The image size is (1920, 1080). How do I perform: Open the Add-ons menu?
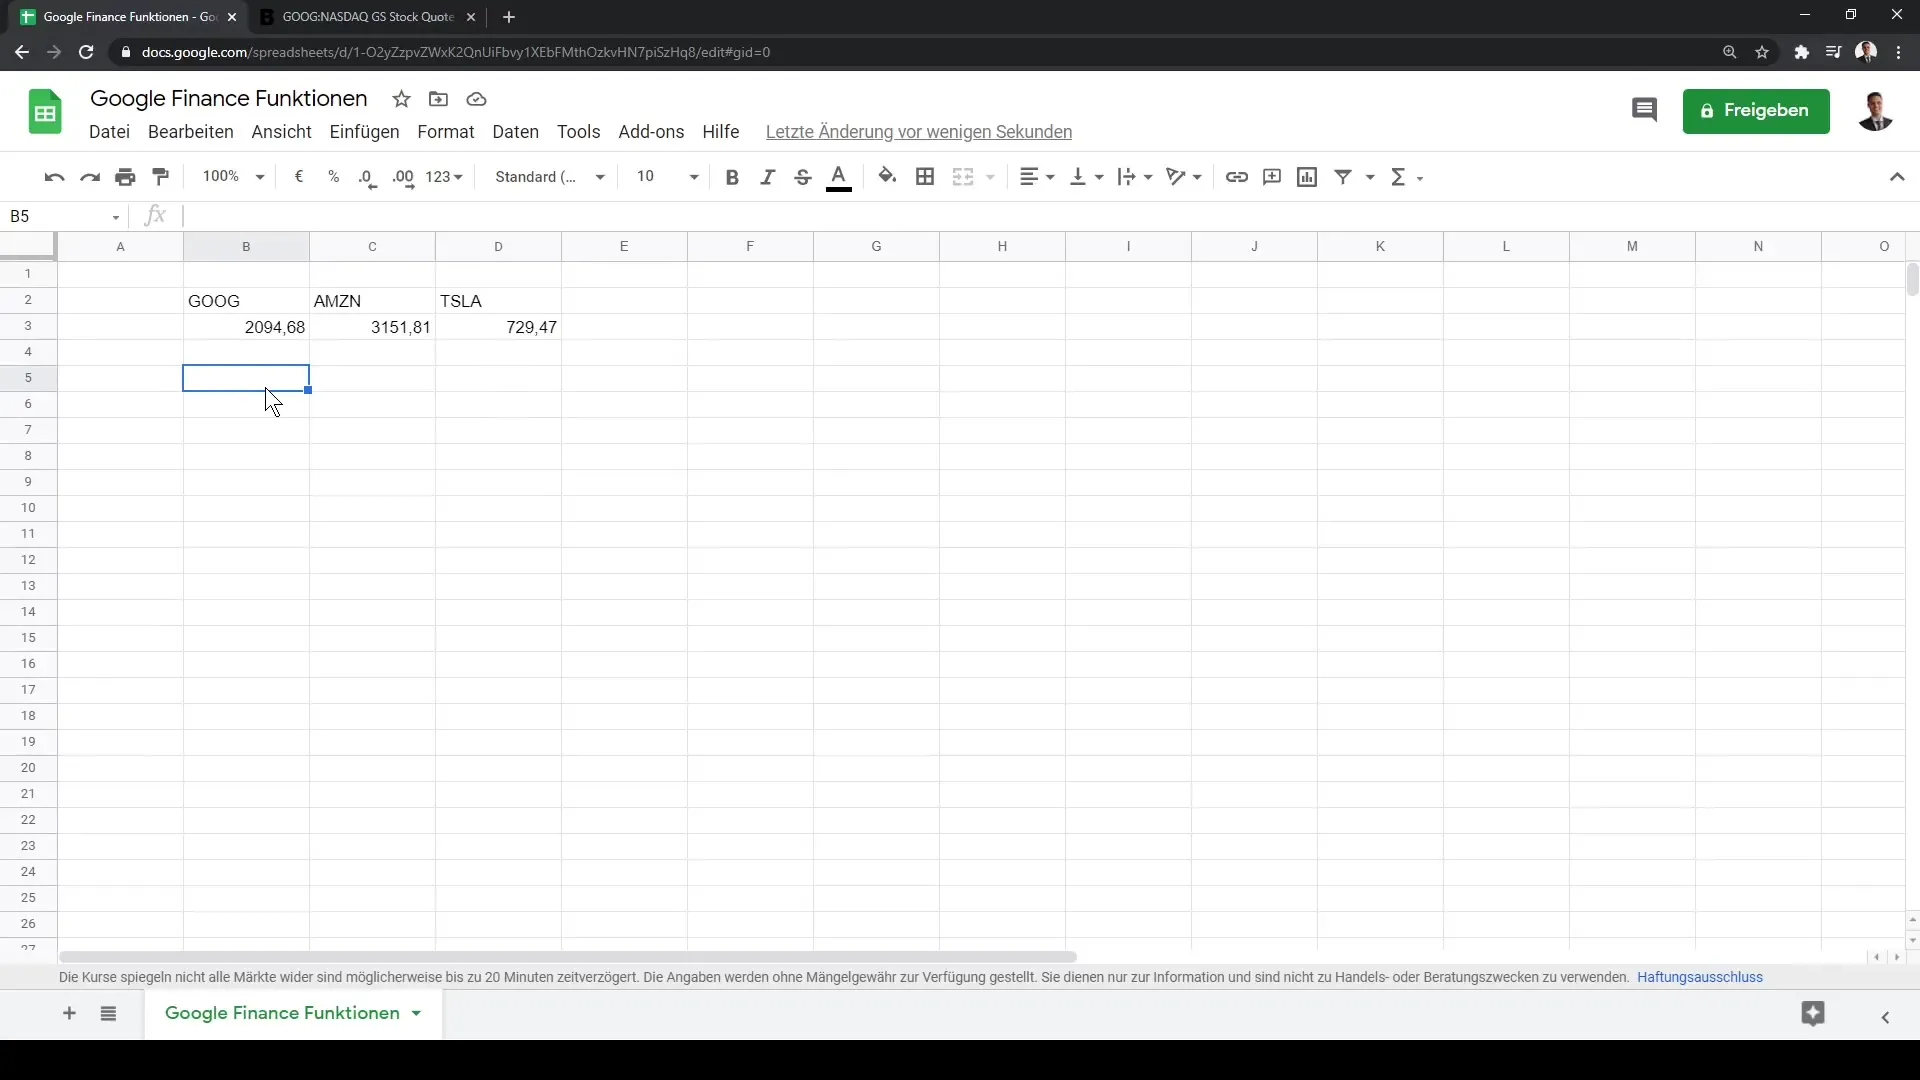point(652,132)
